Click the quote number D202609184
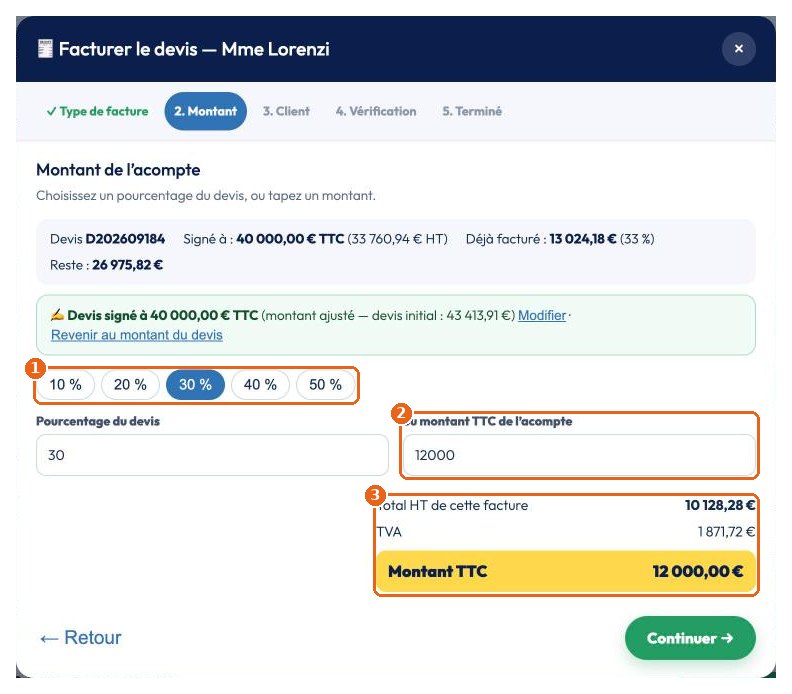The width and height of the screenshot is (792, 694). click(x=125, y=239)
